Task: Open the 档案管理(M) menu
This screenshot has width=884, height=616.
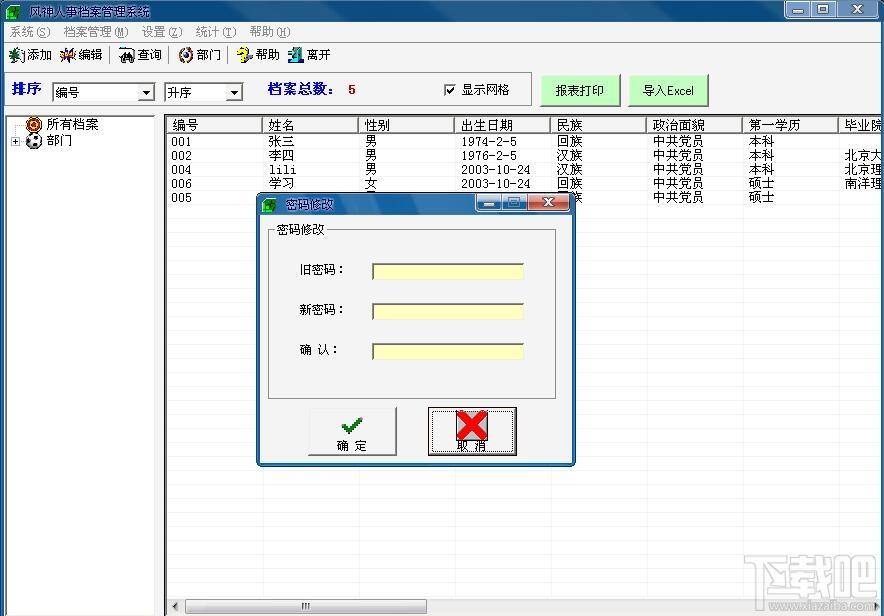Action: click(x=96, y=32)
